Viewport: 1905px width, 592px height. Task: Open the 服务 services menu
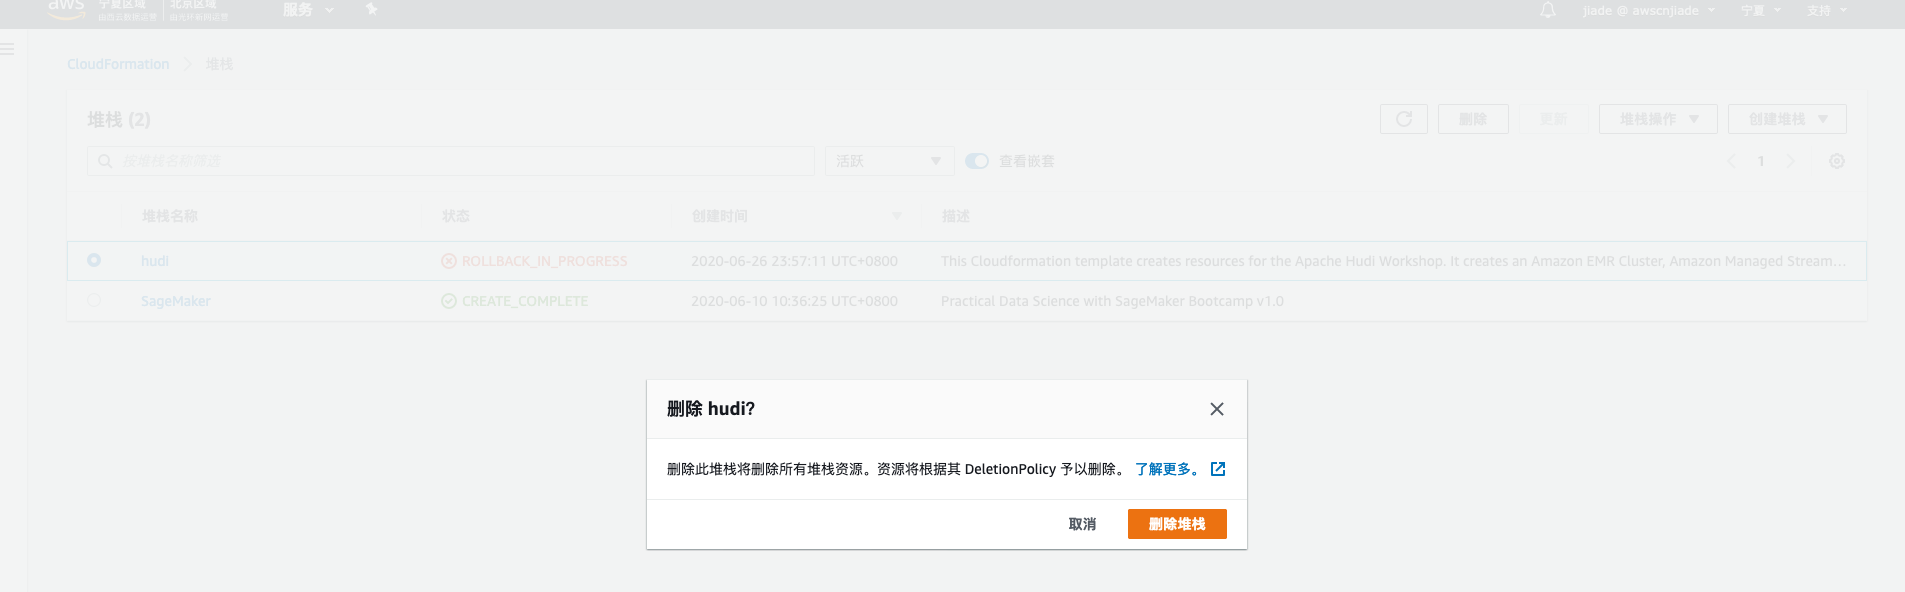(307, 10)
